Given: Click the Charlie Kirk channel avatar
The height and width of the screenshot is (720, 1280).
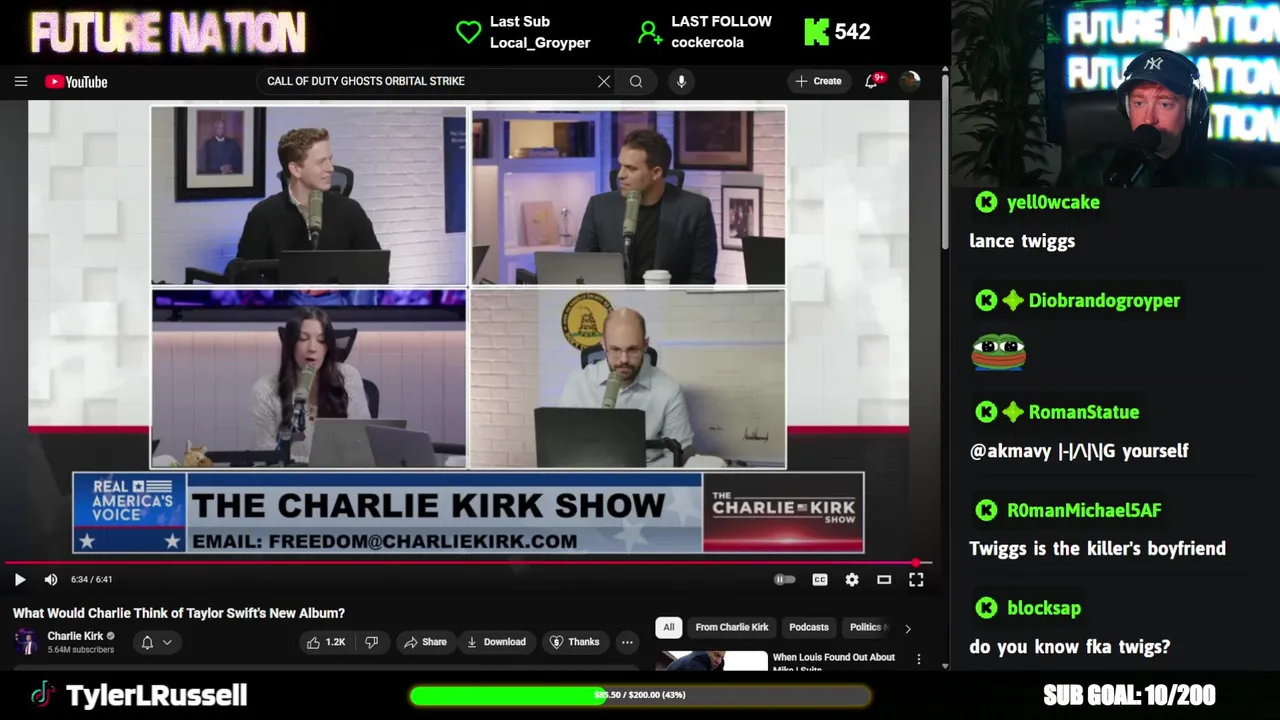Looking at the screenshot, I should click(26, 642).
